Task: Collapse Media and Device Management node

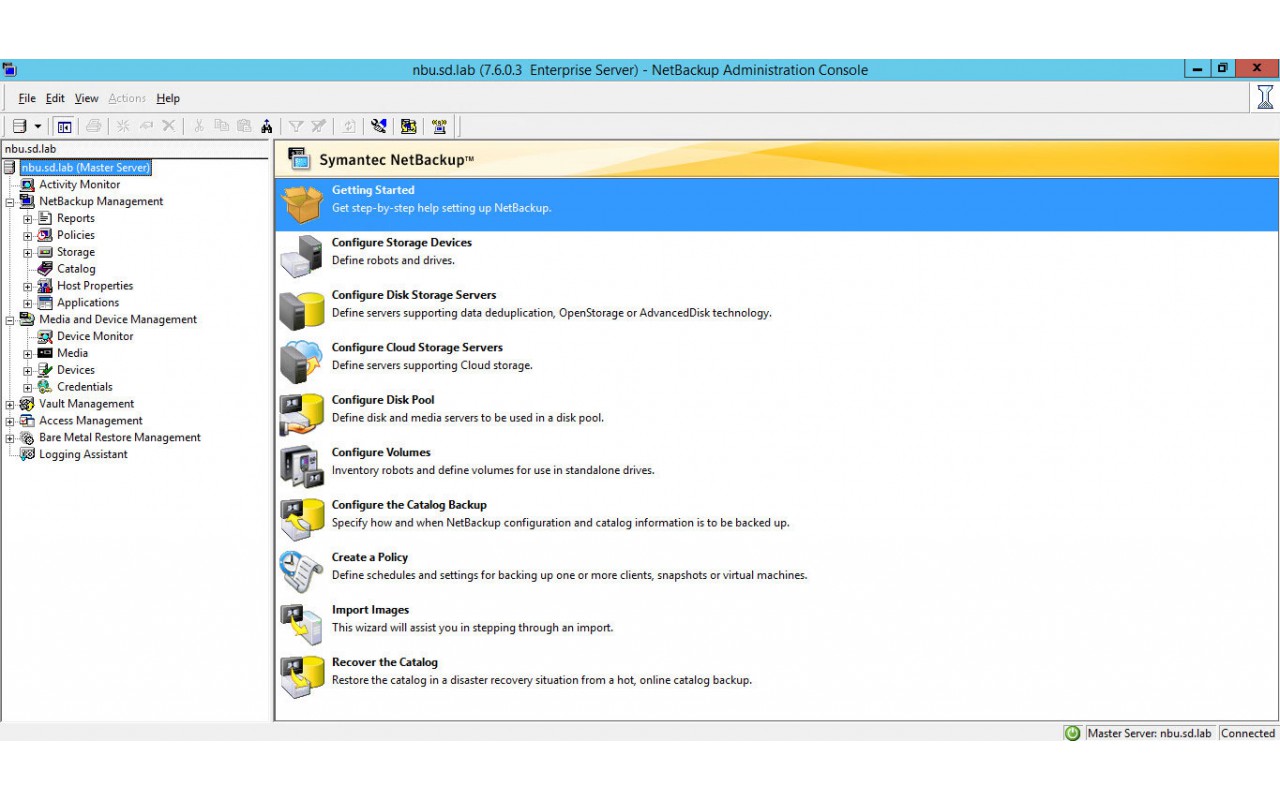Action: pyautogui.click(x=10, y=320)
